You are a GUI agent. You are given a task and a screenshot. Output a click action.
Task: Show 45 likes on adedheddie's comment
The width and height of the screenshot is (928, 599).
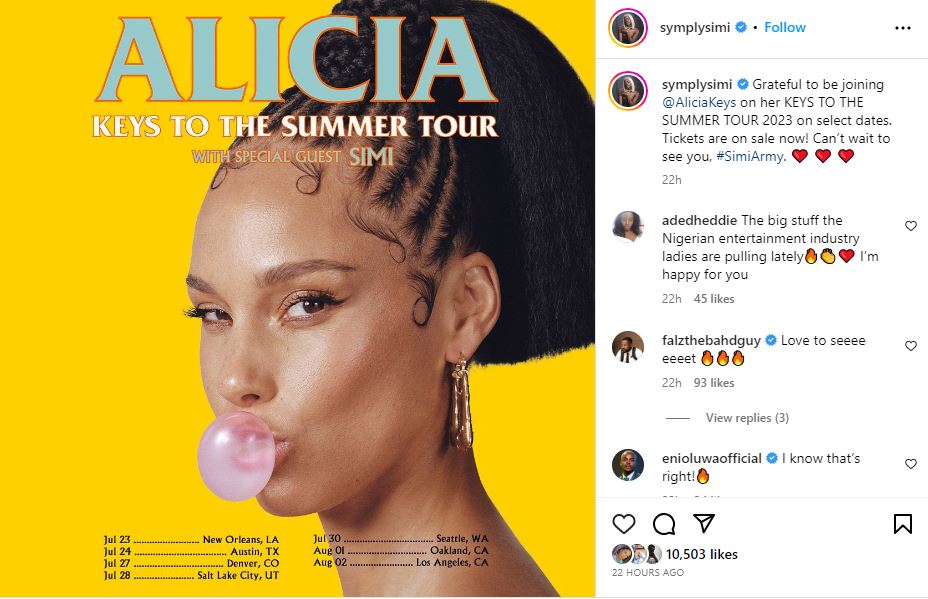pos(714,299)
